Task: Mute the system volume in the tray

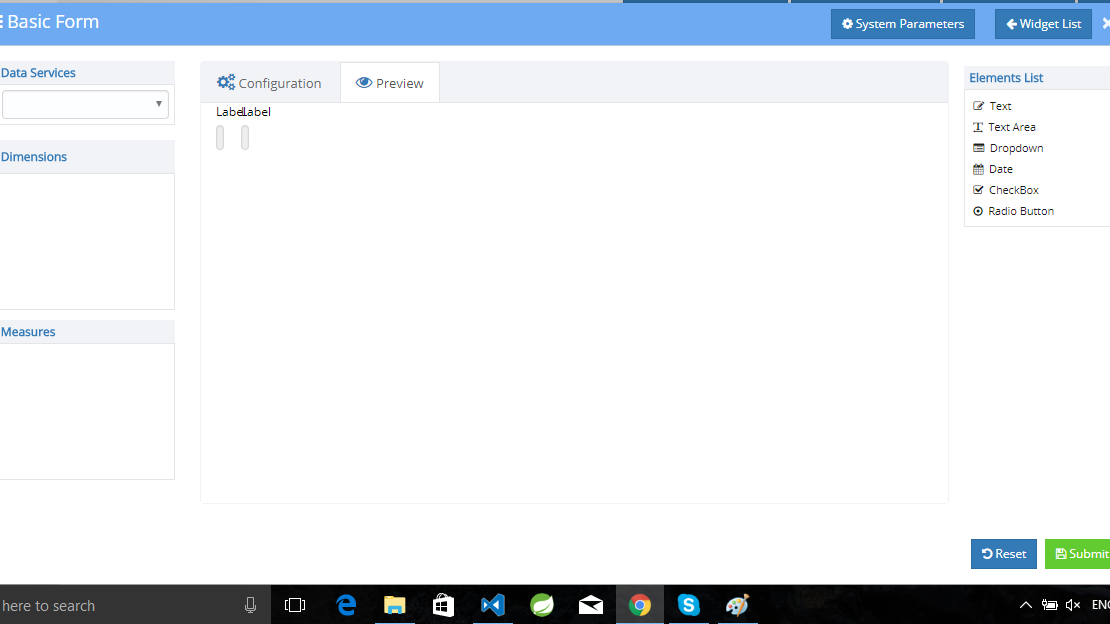Action: [x=1072, y=605]
